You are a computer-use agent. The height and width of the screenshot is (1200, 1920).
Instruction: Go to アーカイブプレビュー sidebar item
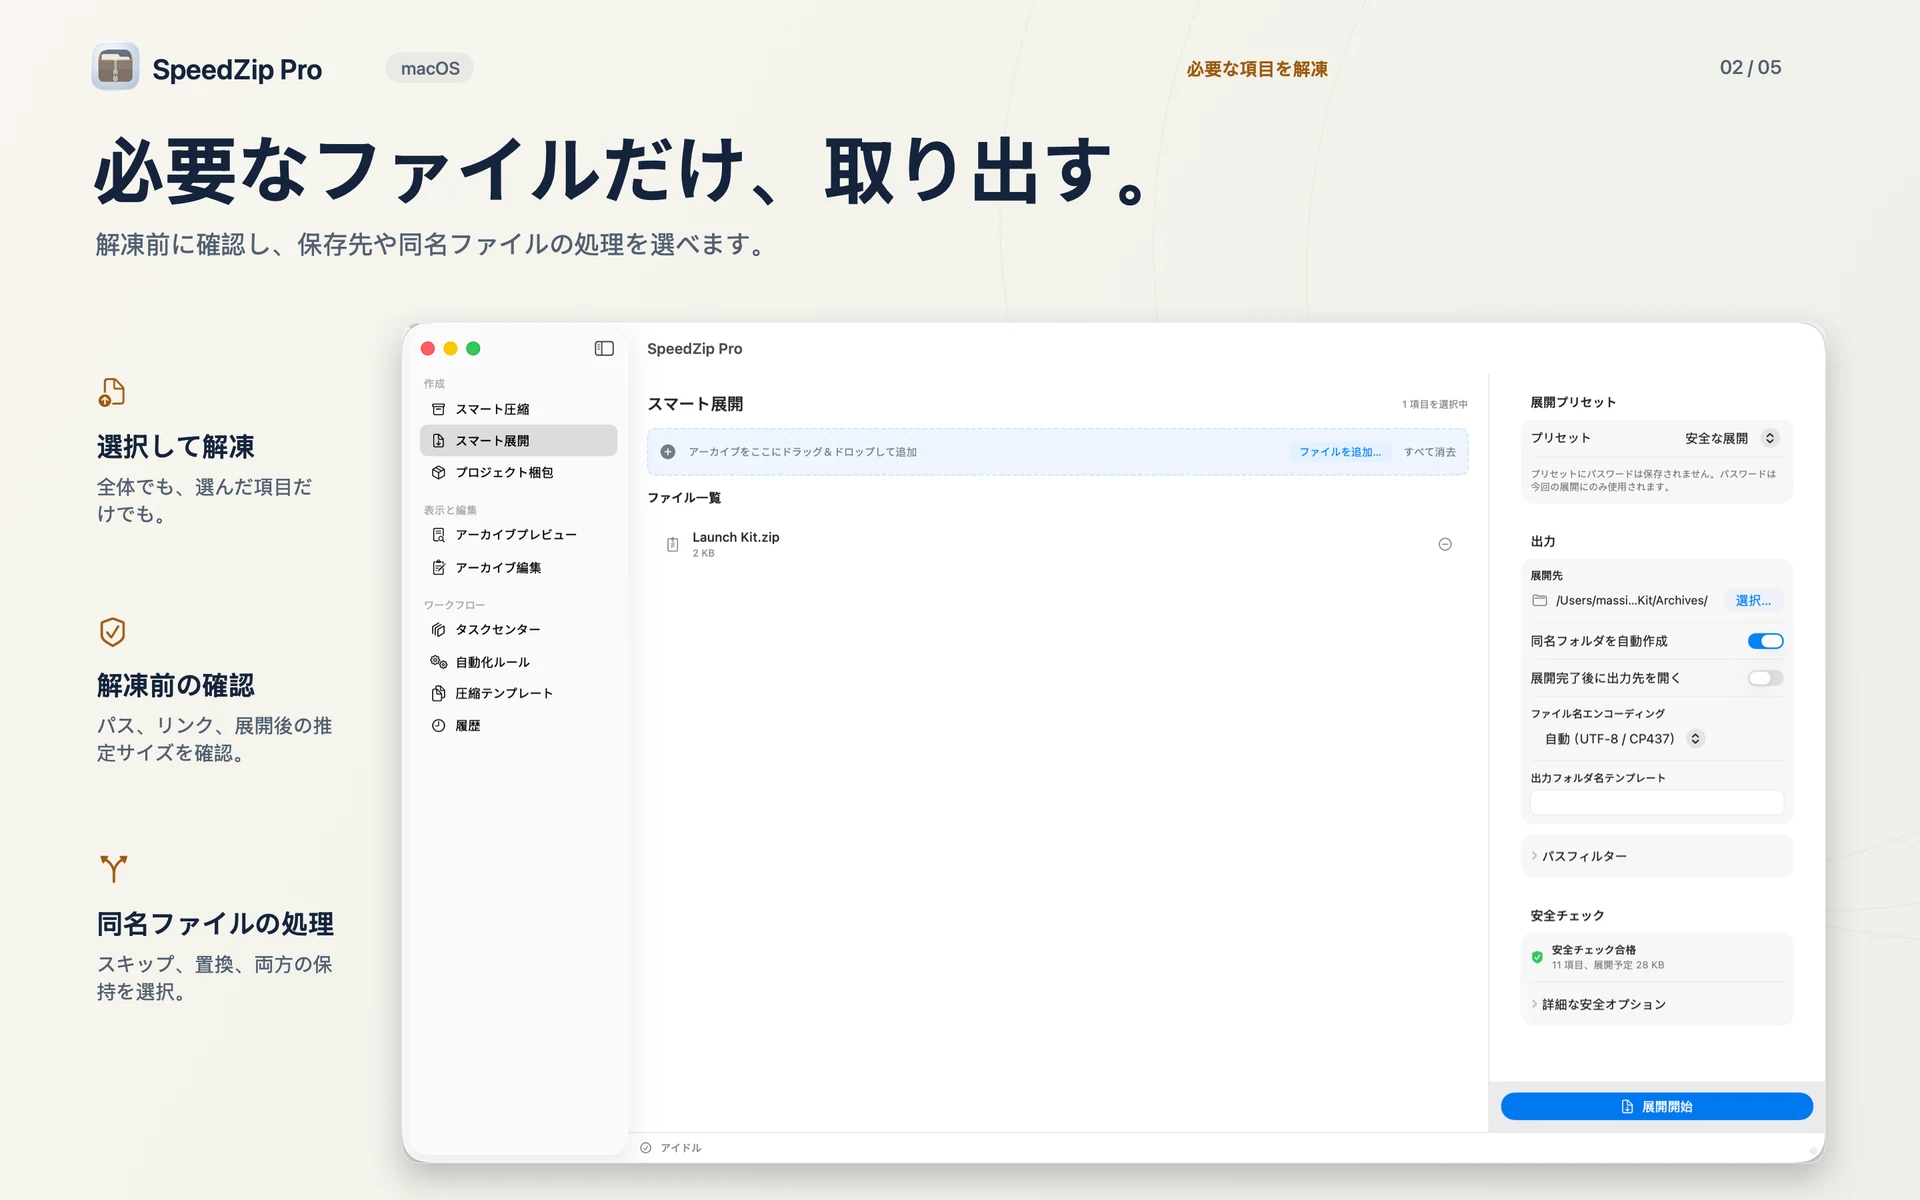518,535
